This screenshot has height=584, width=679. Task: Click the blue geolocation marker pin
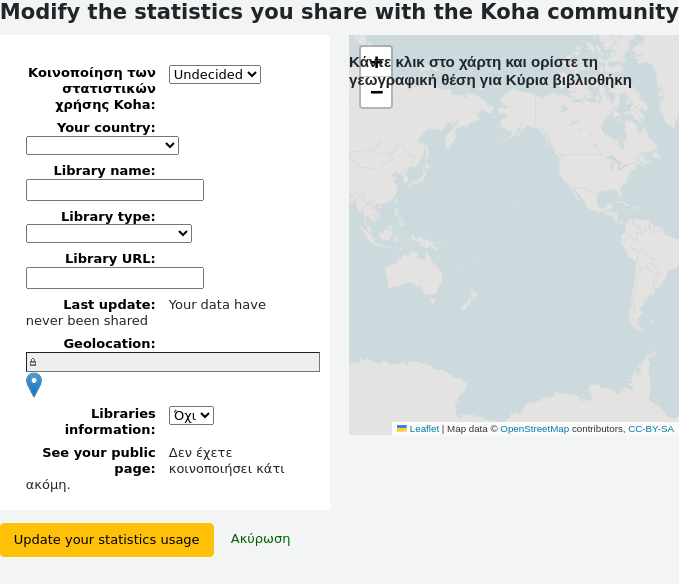(34, 385)
